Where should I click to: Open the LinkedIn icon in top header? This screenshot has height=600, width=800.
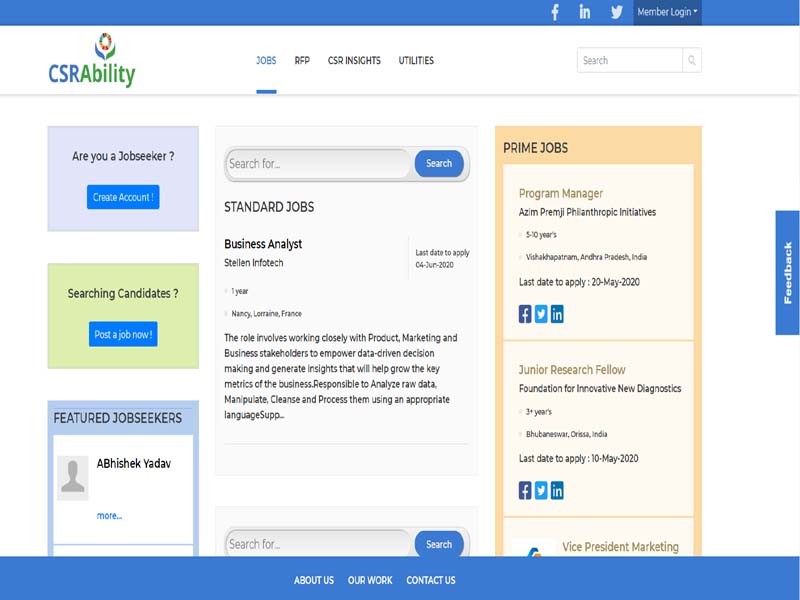(x=585, y=12)
